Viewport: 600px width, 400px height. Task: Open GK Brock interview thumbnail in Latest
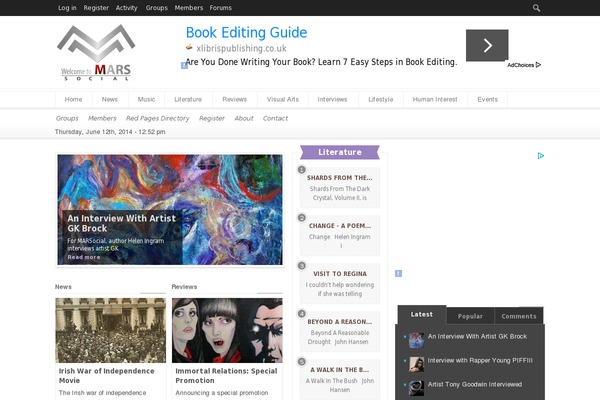coord(416,340)
